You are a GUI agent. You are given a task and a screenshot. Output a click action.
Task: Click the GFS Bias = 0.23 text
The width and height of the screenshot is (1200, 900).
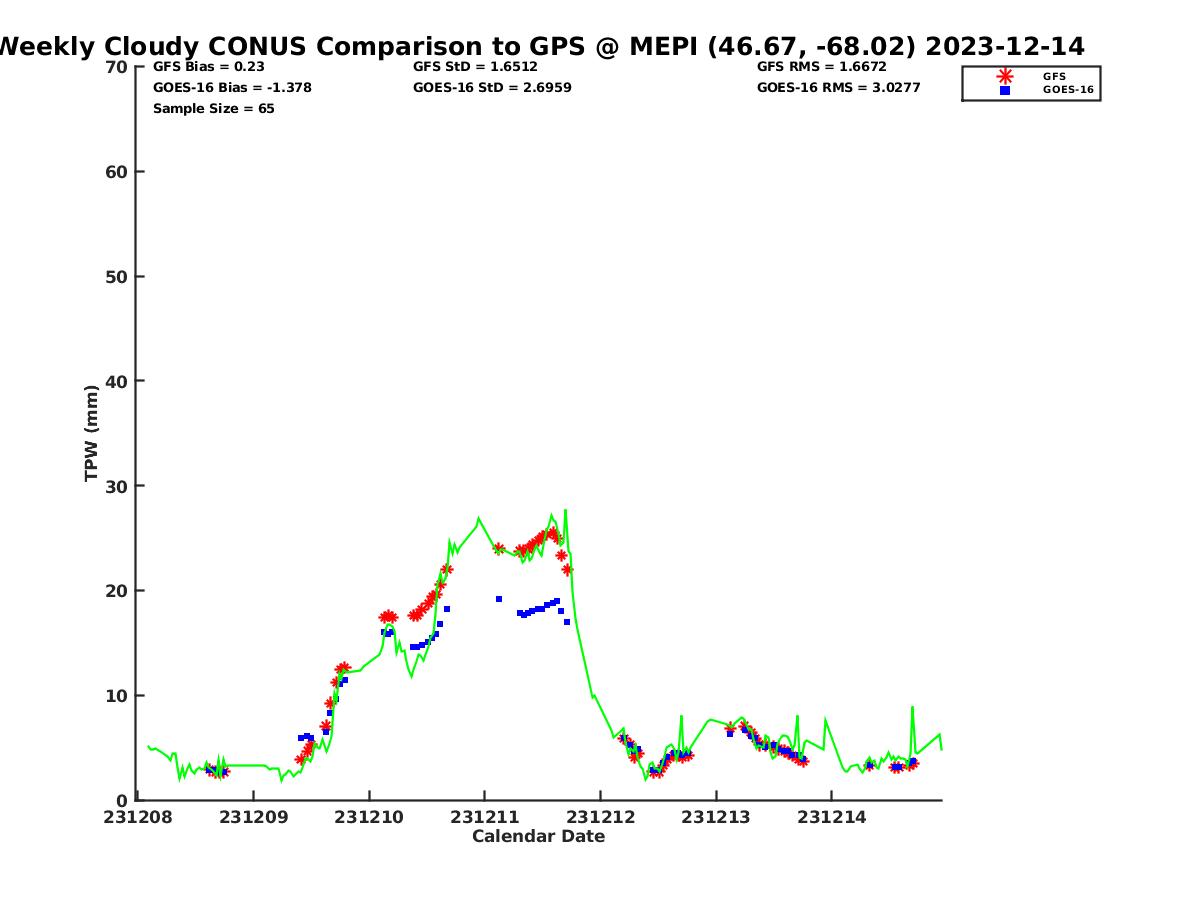pyautogui.click(x=208, y=67)
